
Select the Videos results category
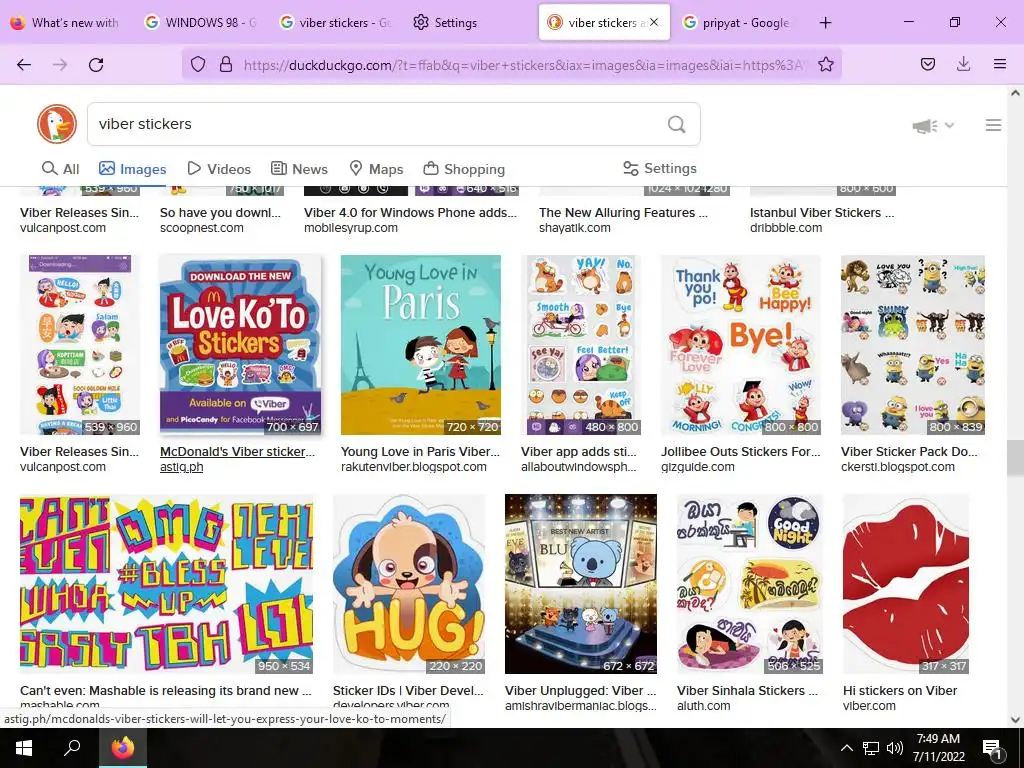point(219,169)
